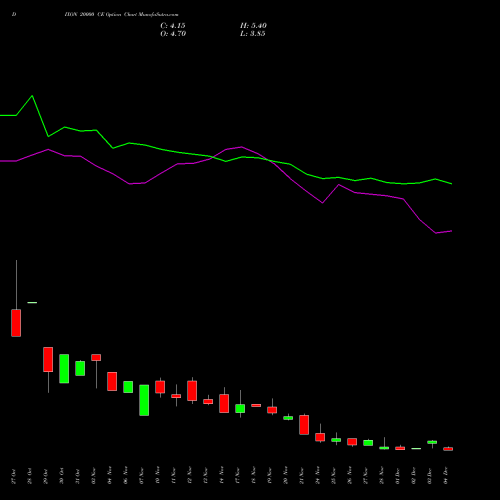Image resolution: width=500 pixels, height=500 pixels.
Task: Select the 28 Oct date label
Action: point(30,476)
